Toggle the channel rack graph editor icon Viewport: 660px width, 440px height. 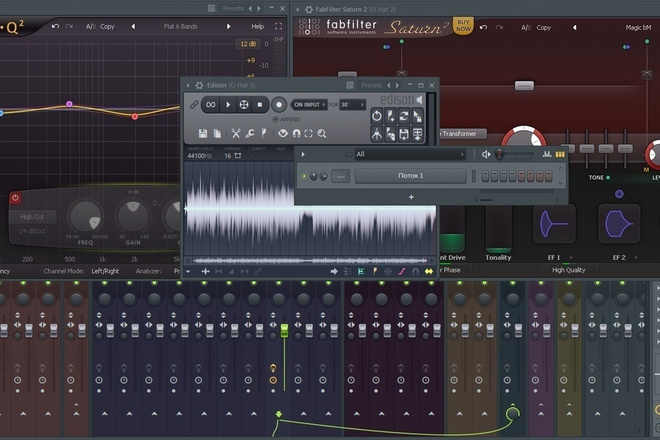click(x=547, y=154)
